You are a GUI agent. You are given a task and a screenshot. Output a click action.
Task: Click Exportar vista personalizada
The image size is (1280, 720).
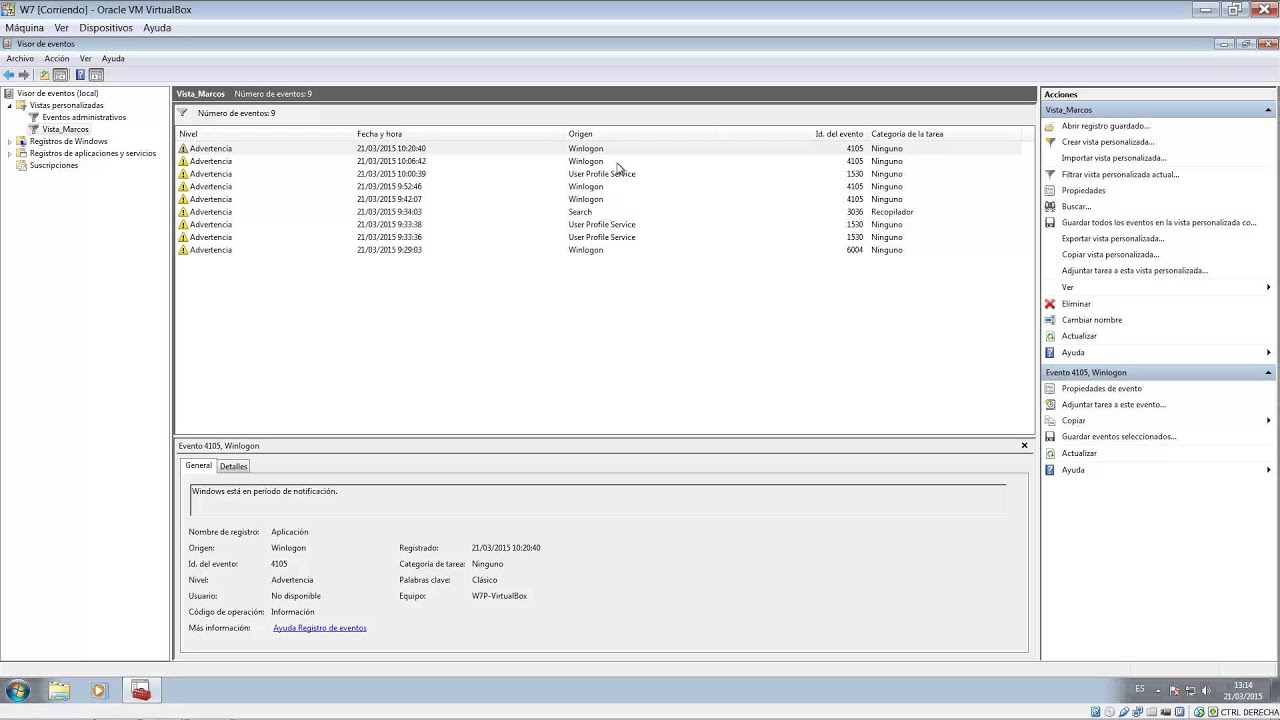(x=1113, y=238)
